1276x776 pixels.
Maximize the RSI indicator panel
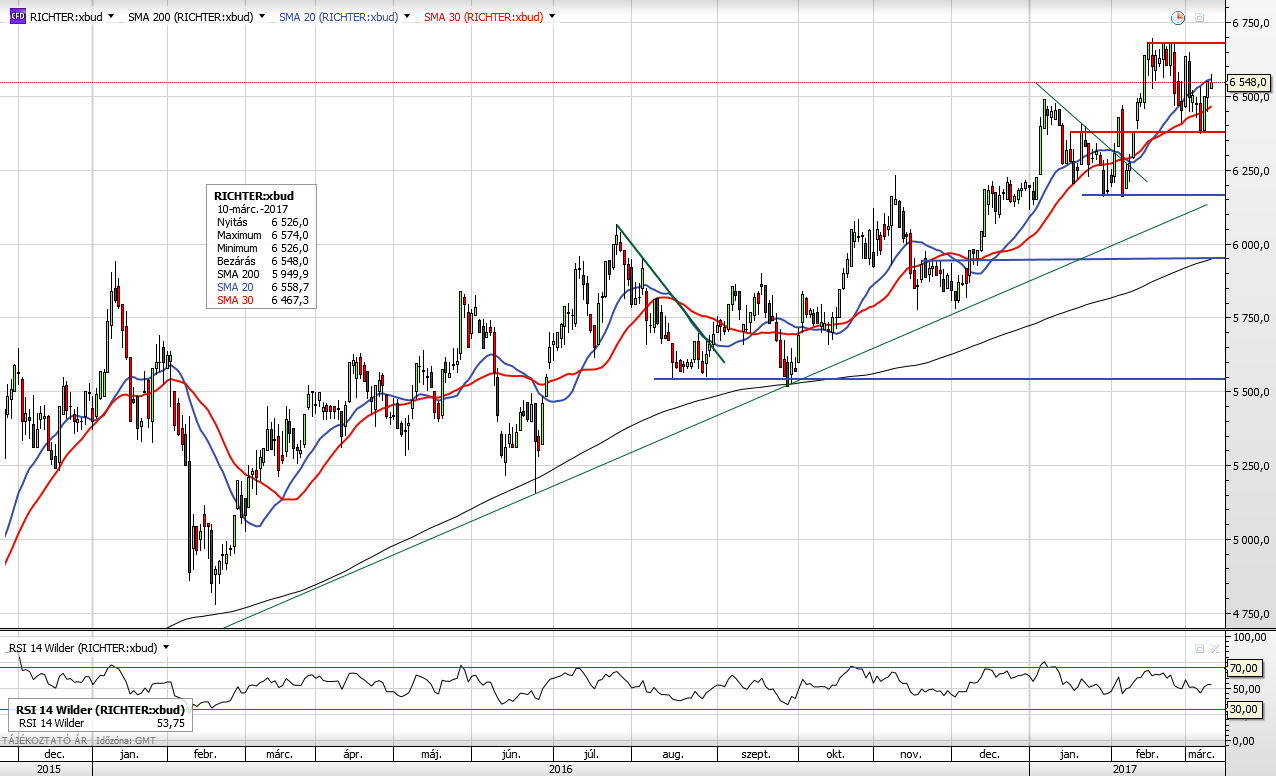pos(1200,648)
